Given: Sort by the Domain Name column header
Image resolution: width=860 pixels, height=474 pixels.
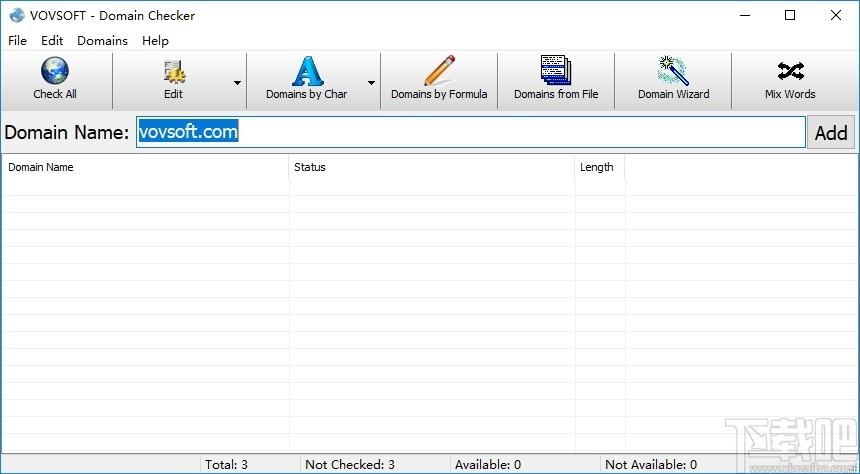Looking at the screenshot, I should pos(145,167).
